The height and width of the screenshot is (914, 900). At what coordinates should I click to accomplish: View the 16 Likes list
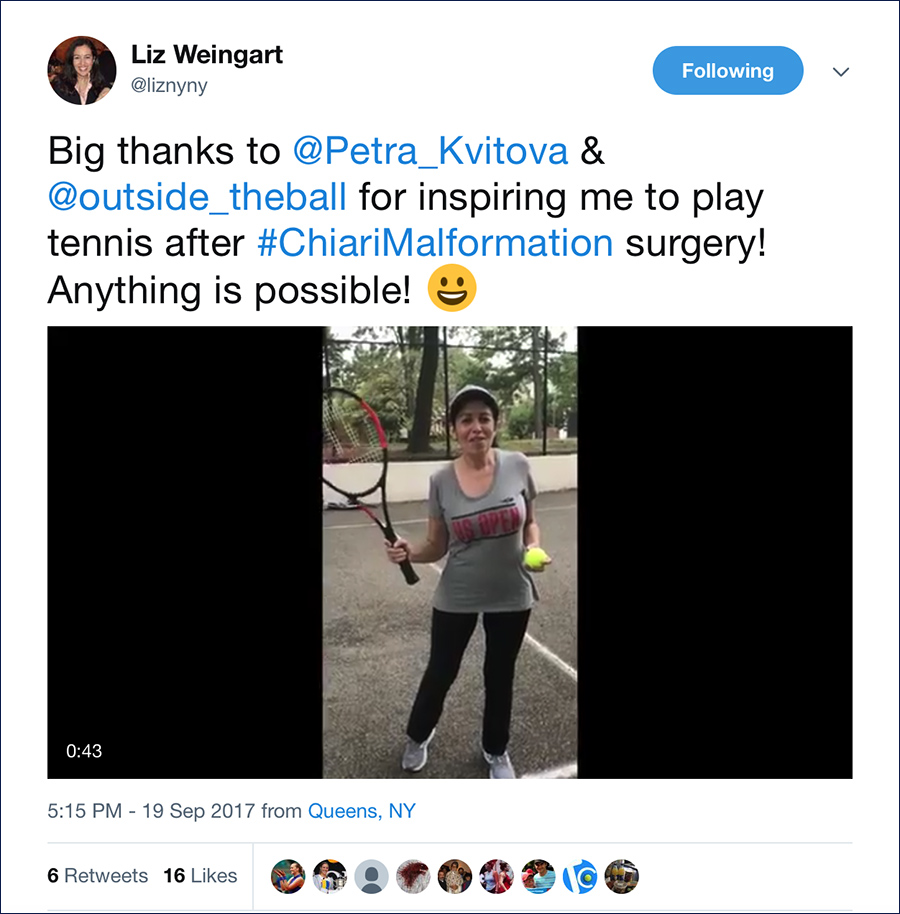pos(200,876)
